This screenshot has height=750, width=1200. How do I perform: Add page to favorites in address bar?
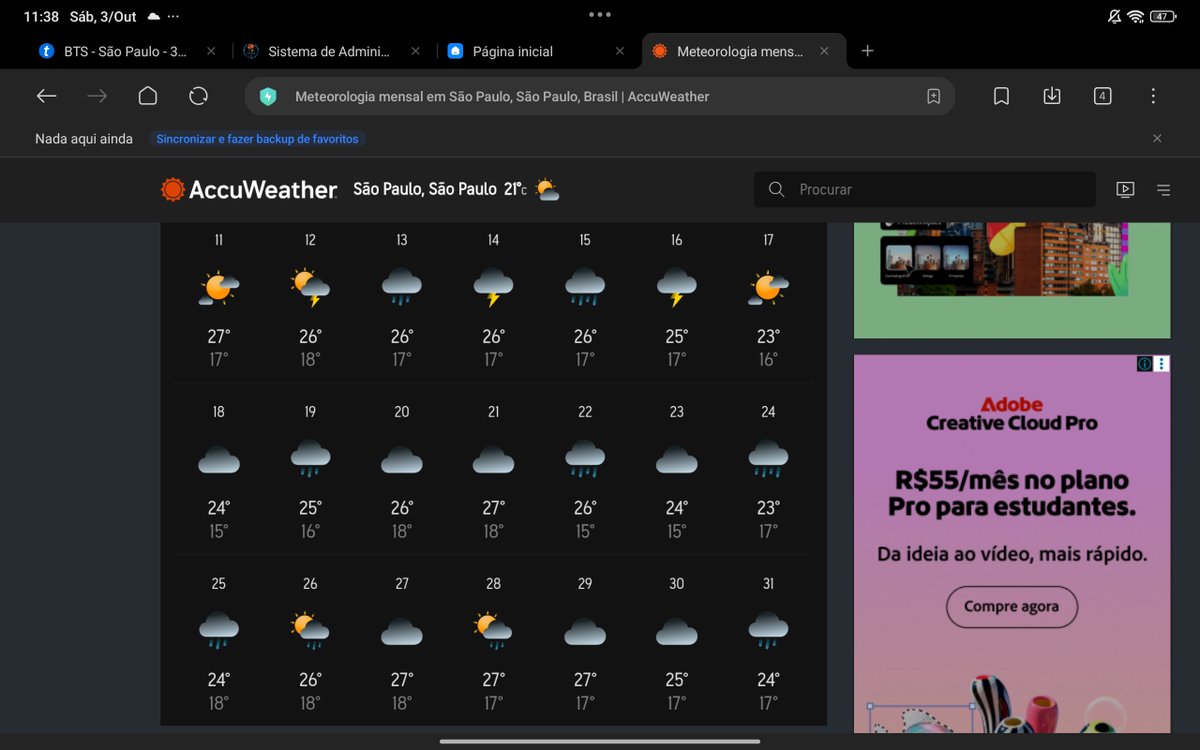click(x=933, y=96)
